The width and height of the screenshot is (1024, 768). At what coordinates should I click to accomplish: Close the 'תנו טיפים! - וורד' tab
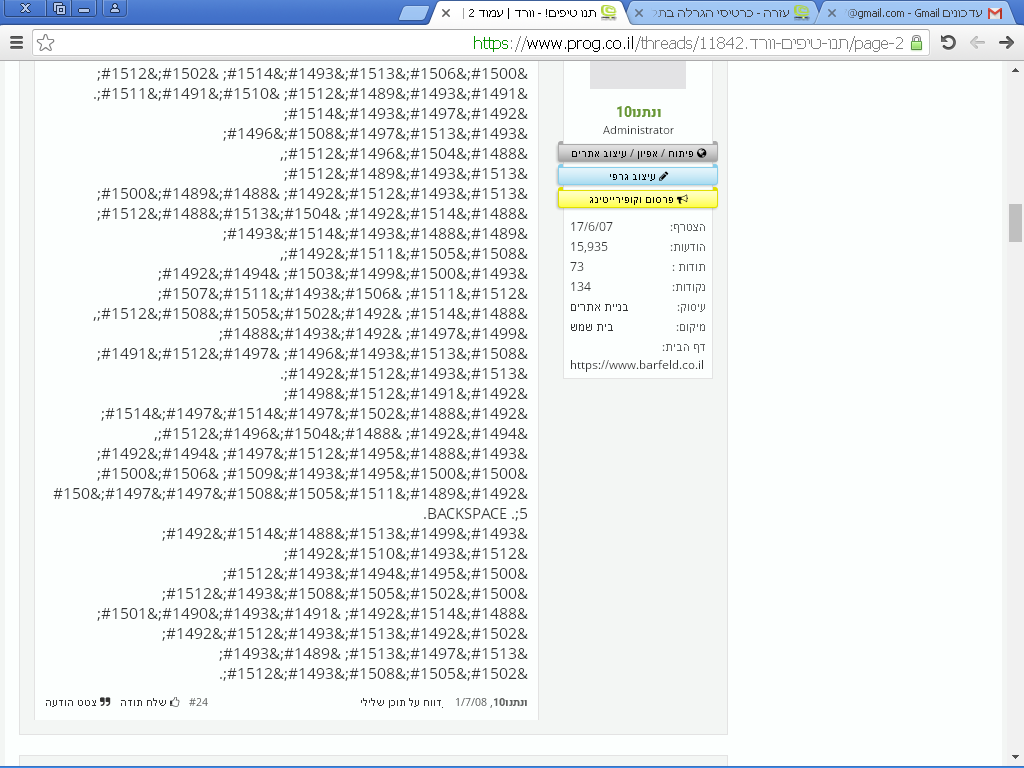pos(446,13)
